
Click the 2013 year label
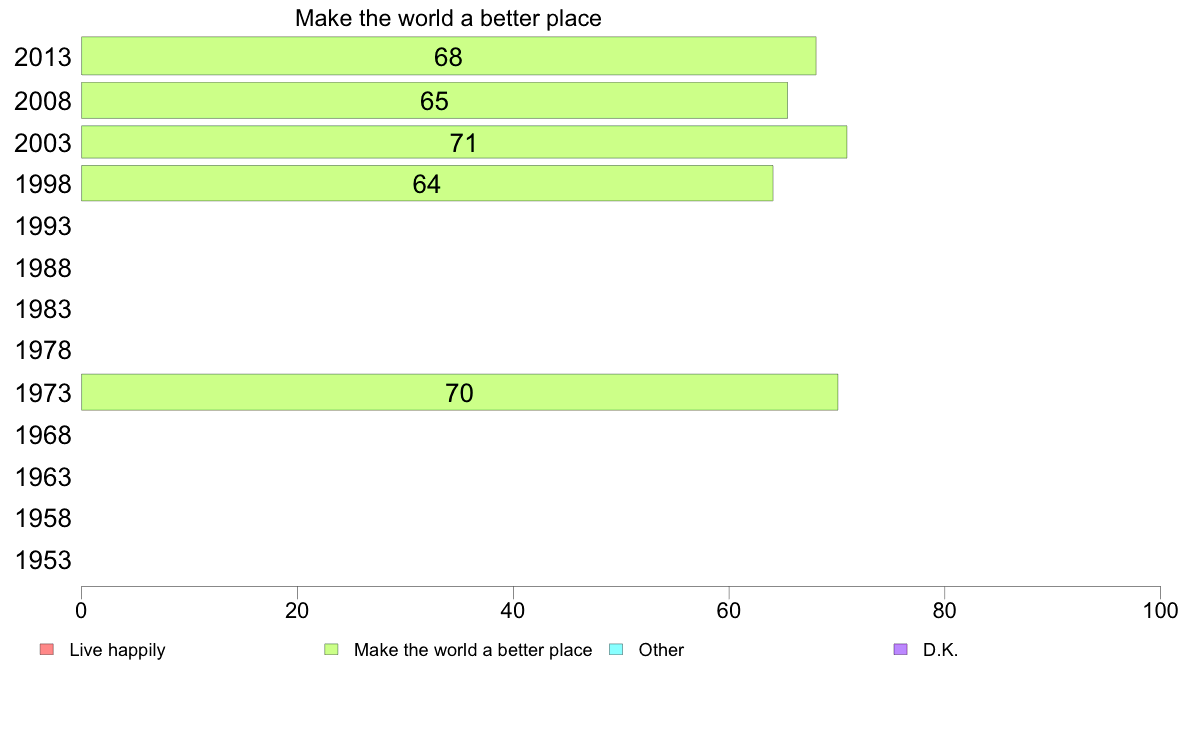pyautogui.click(x=42, y=57)
